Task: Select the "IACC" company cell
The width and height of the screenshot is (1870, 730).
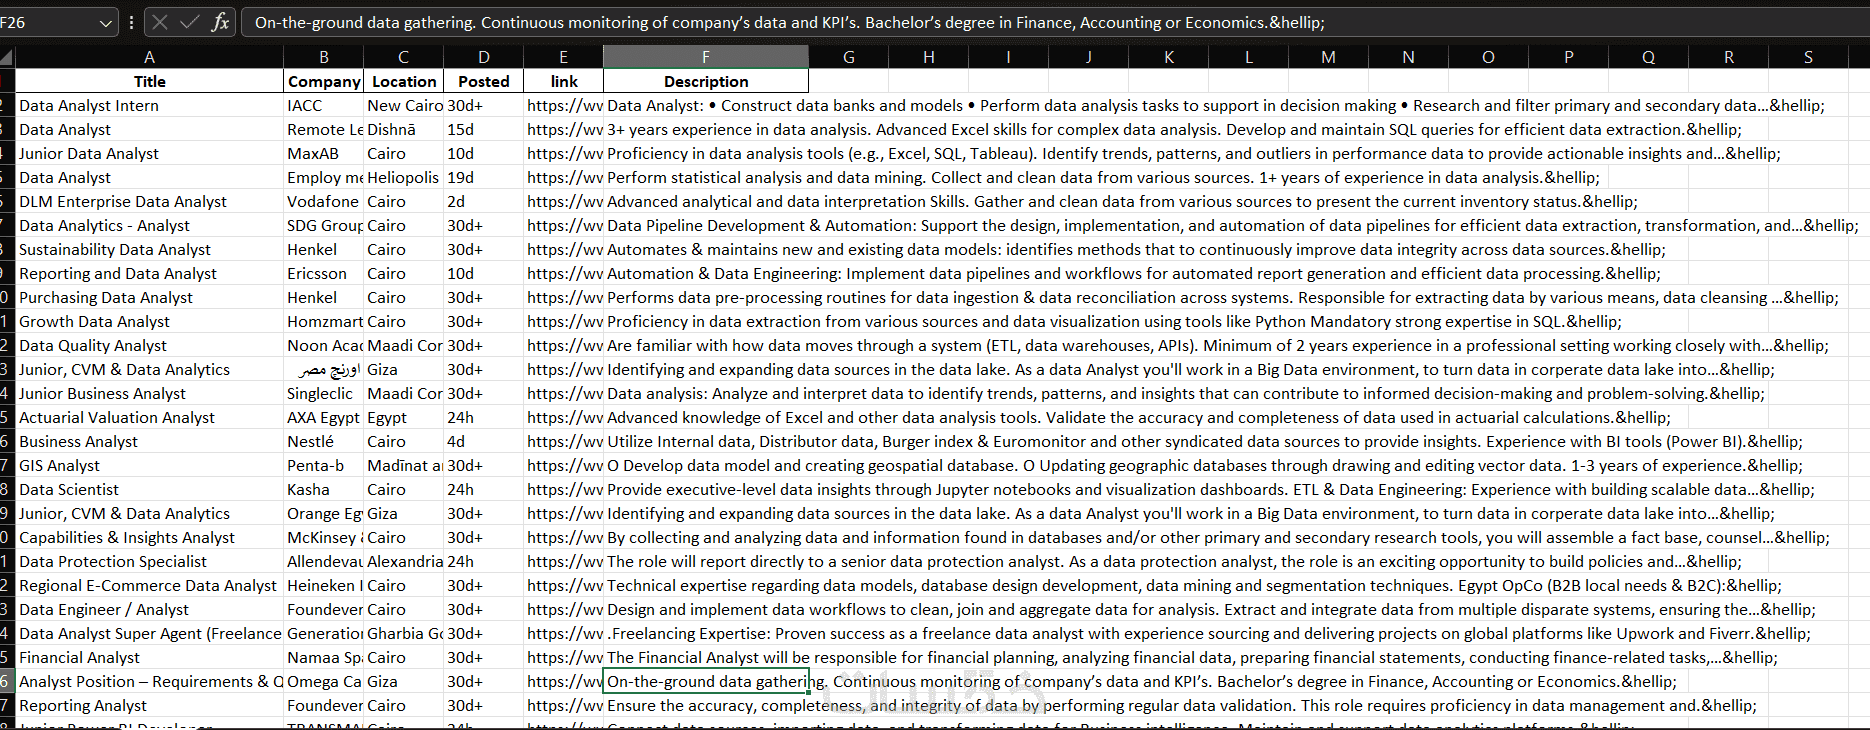Action: [x=323, y=105]
